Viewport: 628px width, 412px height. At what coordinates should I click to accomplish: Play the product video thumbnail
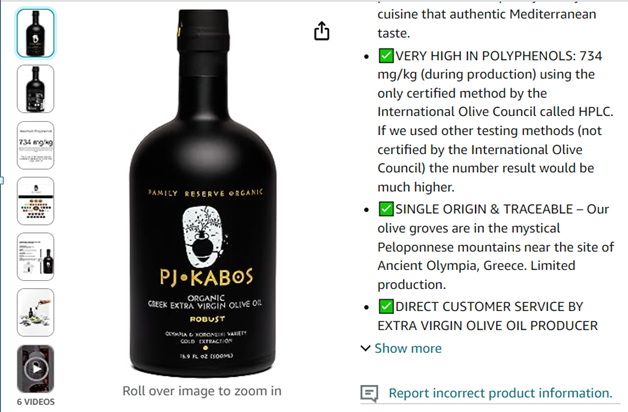click(x=35, y=368)
